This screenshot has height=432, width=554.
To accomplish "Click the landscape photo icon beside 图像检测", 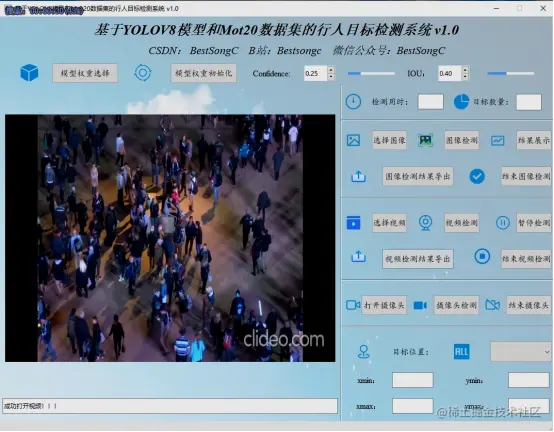I will coord(425,140).
